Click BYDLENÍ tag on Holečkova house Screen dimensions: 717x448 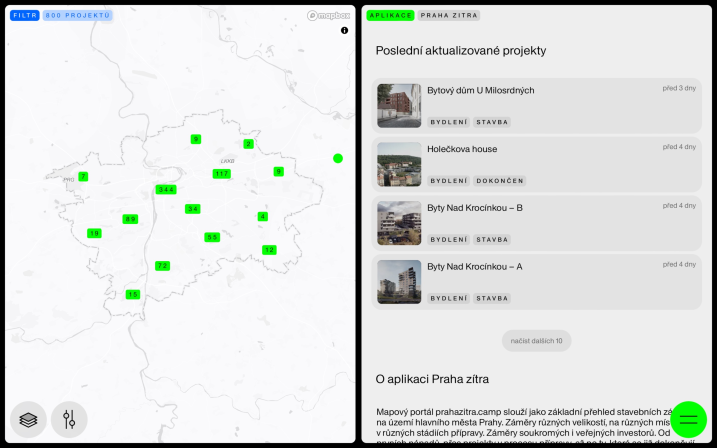[449, 181]
